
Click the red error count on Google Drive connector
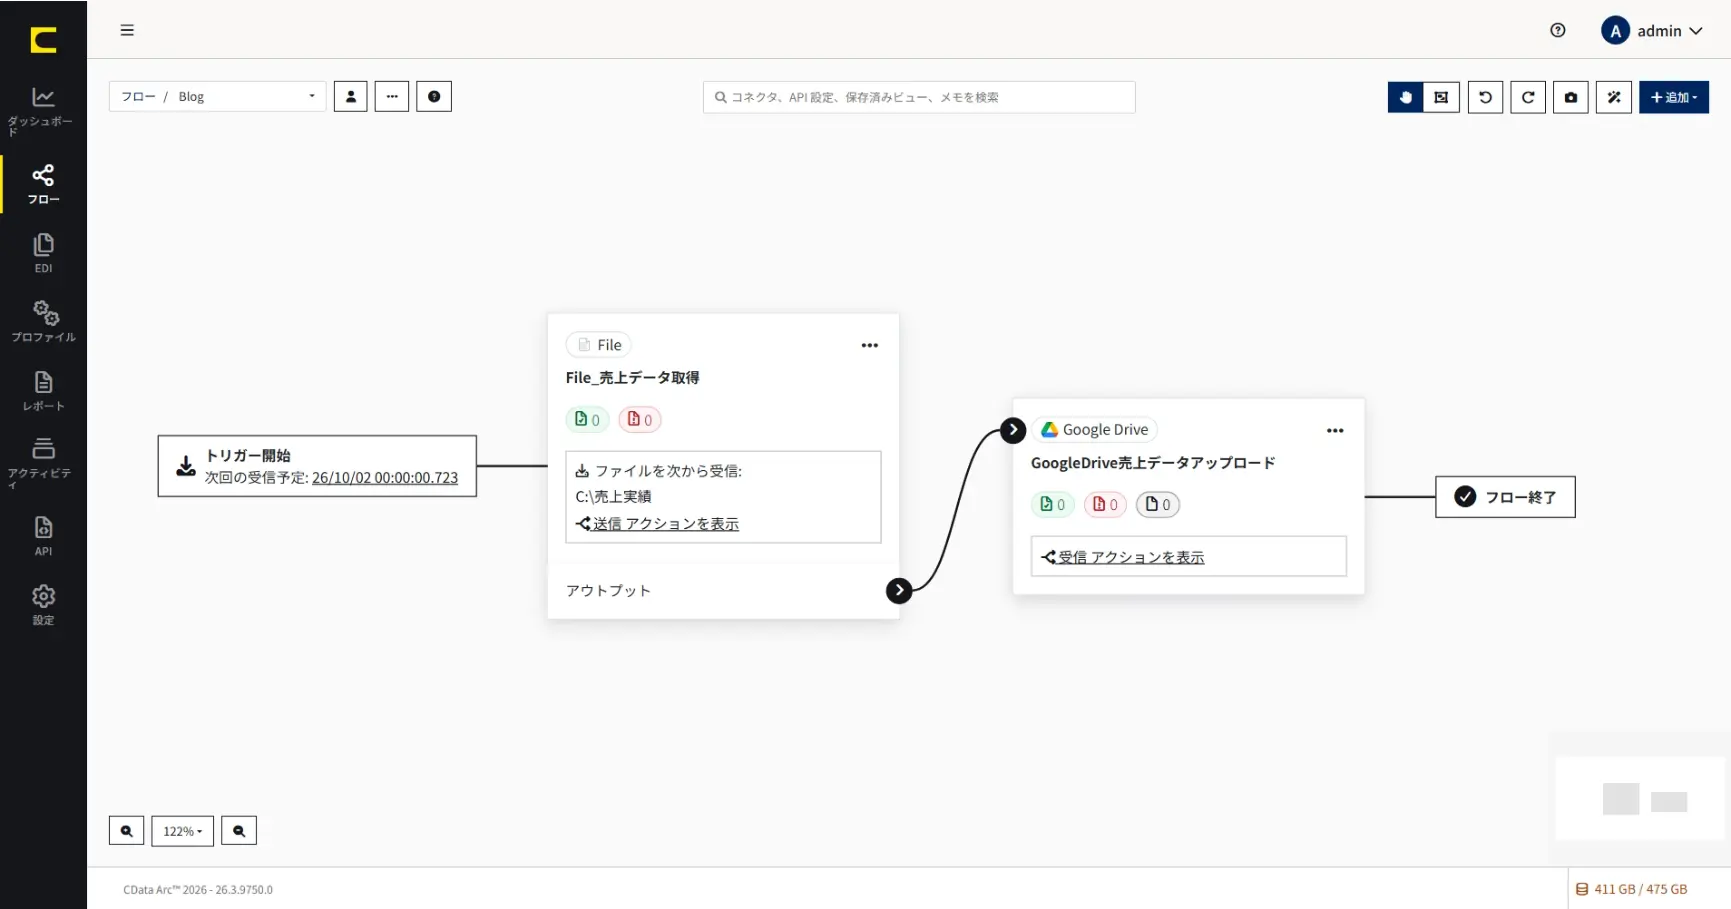[x=1105, y=504]
